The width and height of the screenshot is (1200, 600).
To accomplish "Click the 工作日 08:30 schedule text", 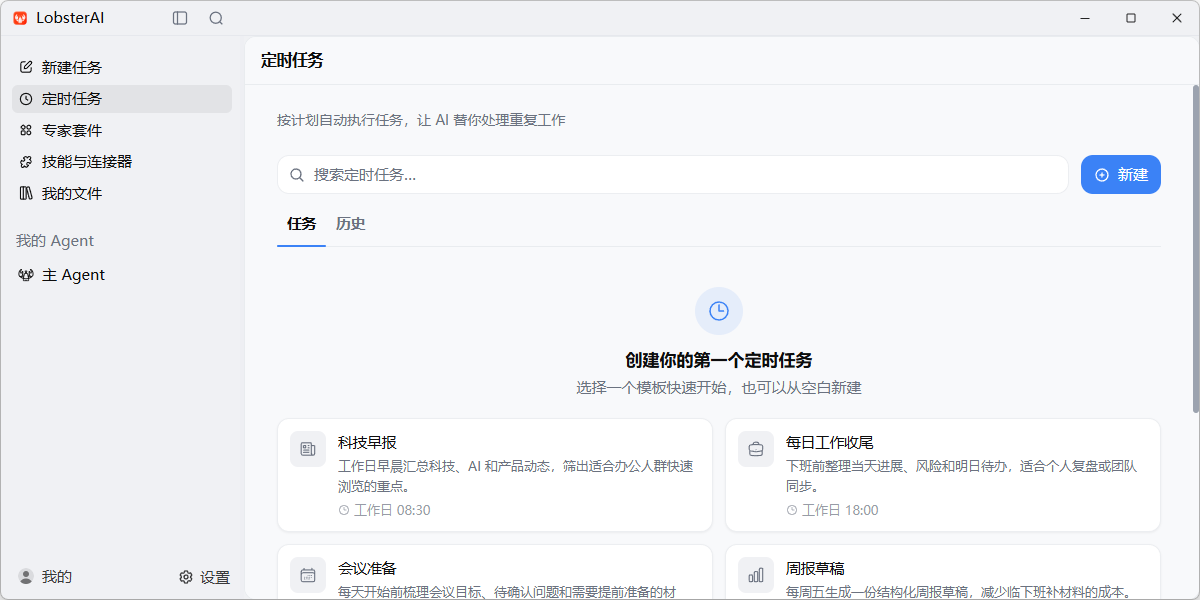I will point(392,510).
